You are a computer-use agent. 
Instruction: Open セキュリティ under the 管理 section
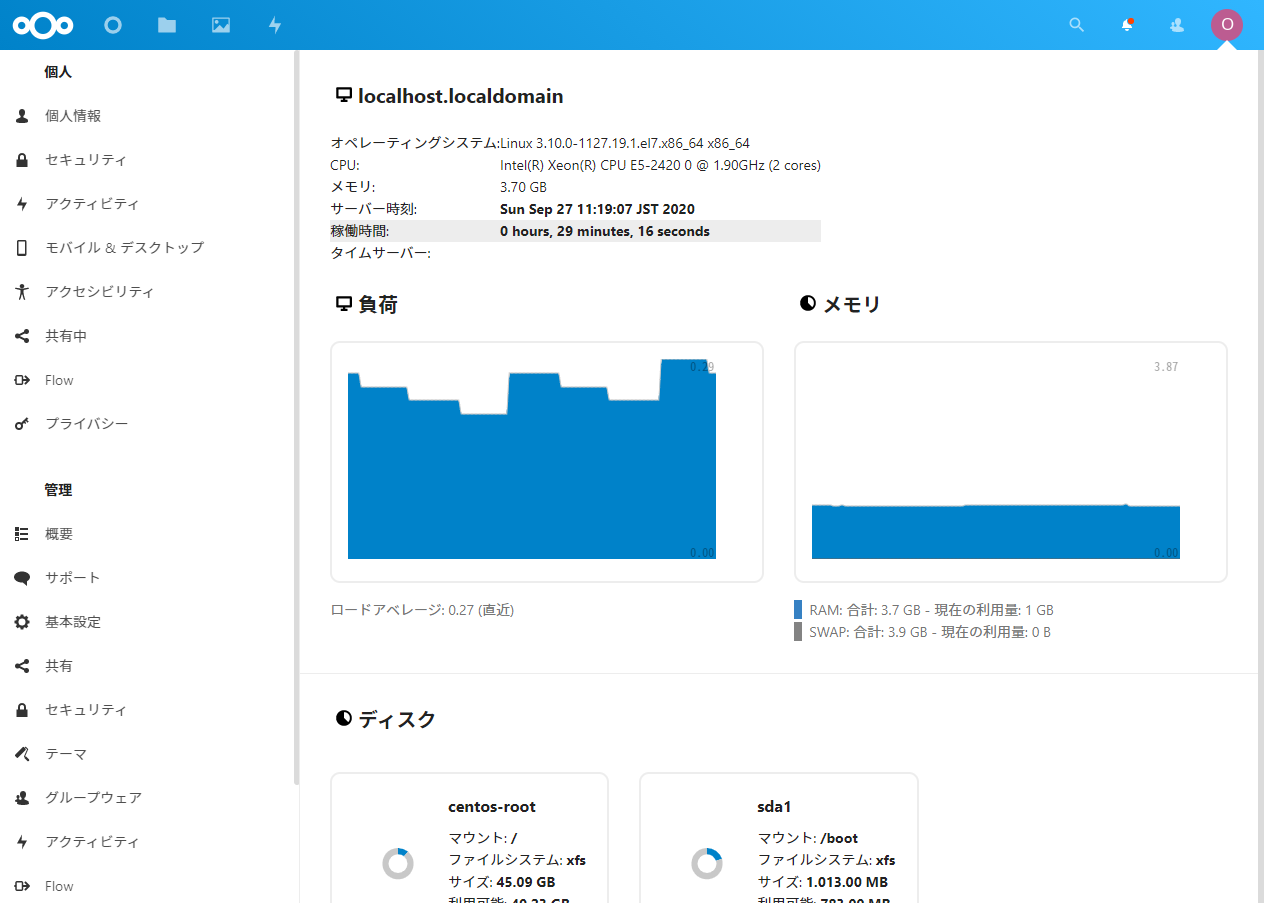pyautogui.click(x=86, y=710)
